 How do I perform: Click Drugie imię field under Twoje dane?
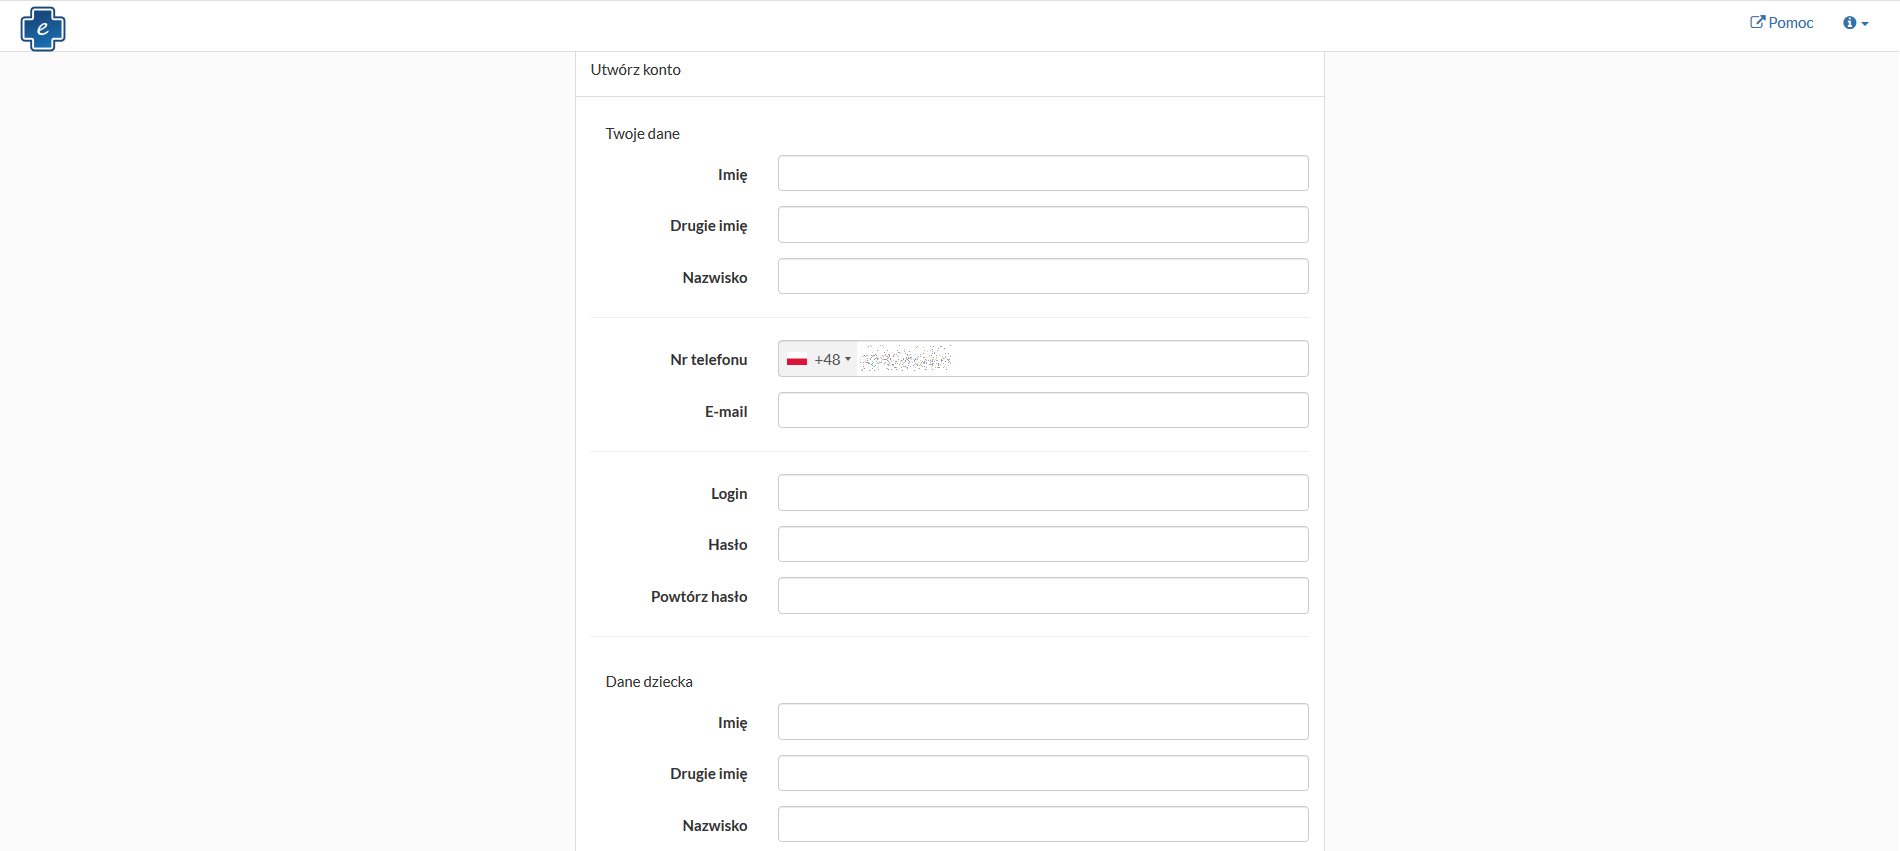pyautogui.click(x=1043, y=225)
